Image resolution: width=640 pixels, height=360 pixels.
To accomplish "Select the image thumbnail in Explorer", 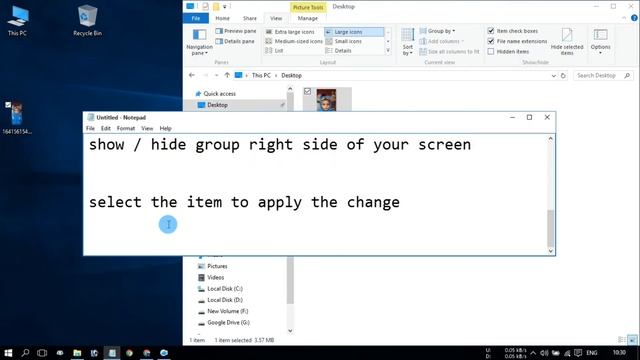I will pyautogui.click(x=327, y=100).
